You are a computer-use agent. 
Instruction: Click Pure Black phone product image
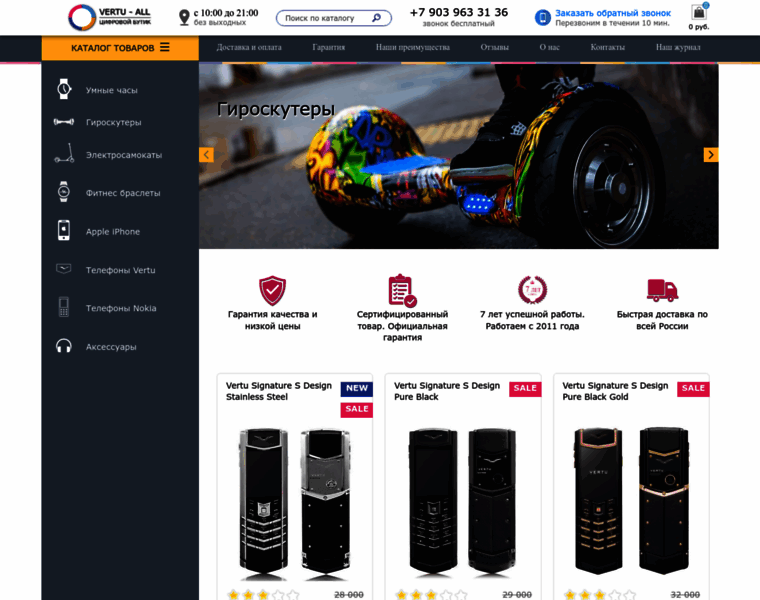click(x=463, y=503)
